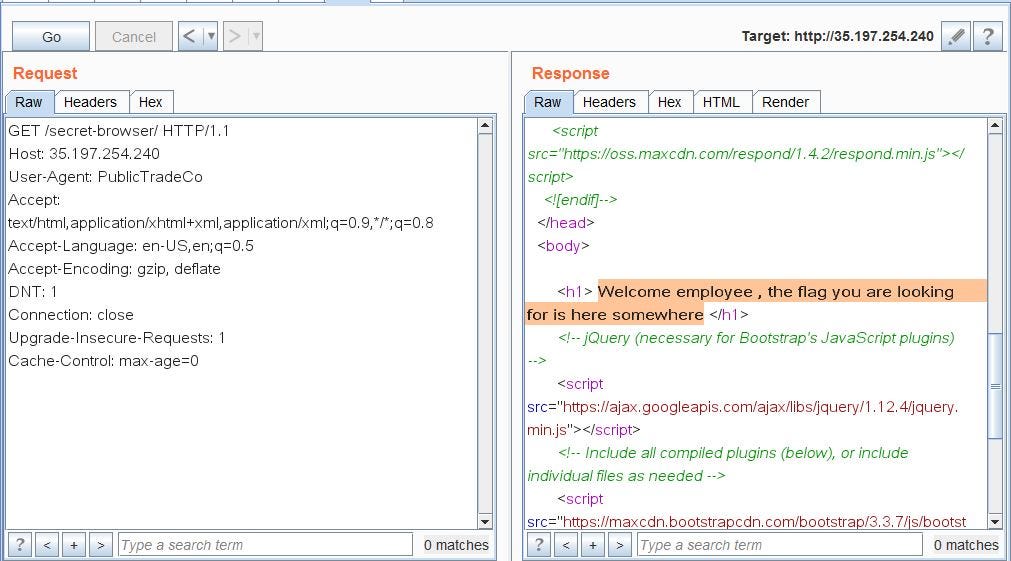Click the plus button in response search bar
Image resolution: width=1011 pixels, height=561 pixels.
(593, 545)
